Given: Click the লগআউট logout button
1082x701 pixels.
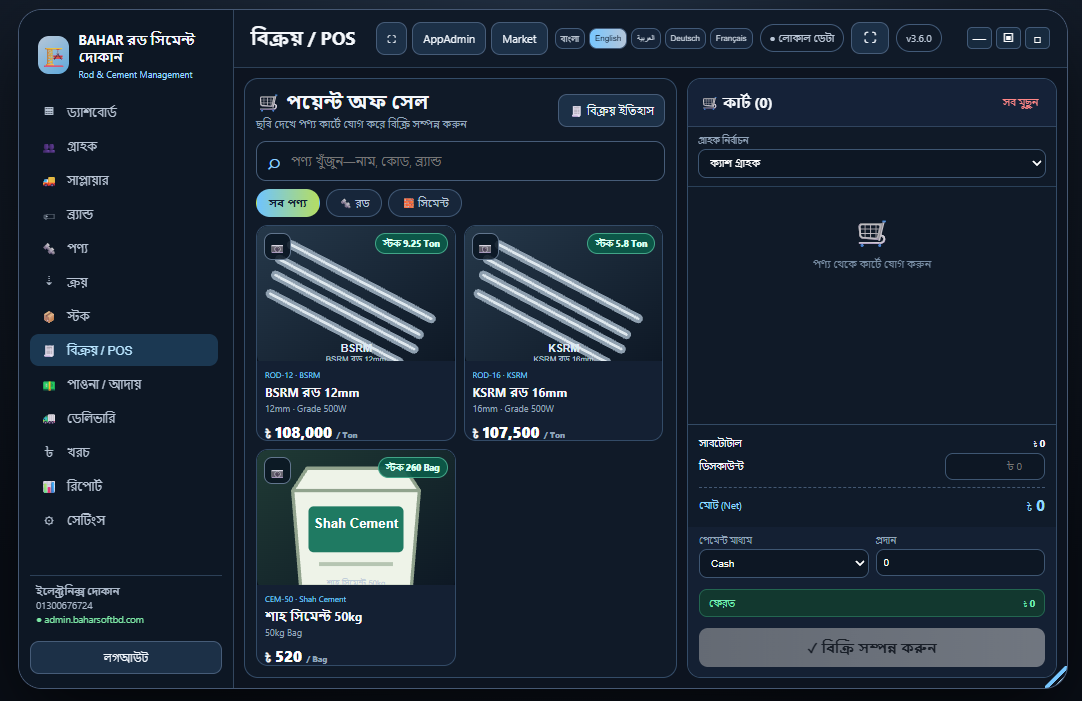Looking at the screenshot, I should pyautogui.click(x=126, y=658).
